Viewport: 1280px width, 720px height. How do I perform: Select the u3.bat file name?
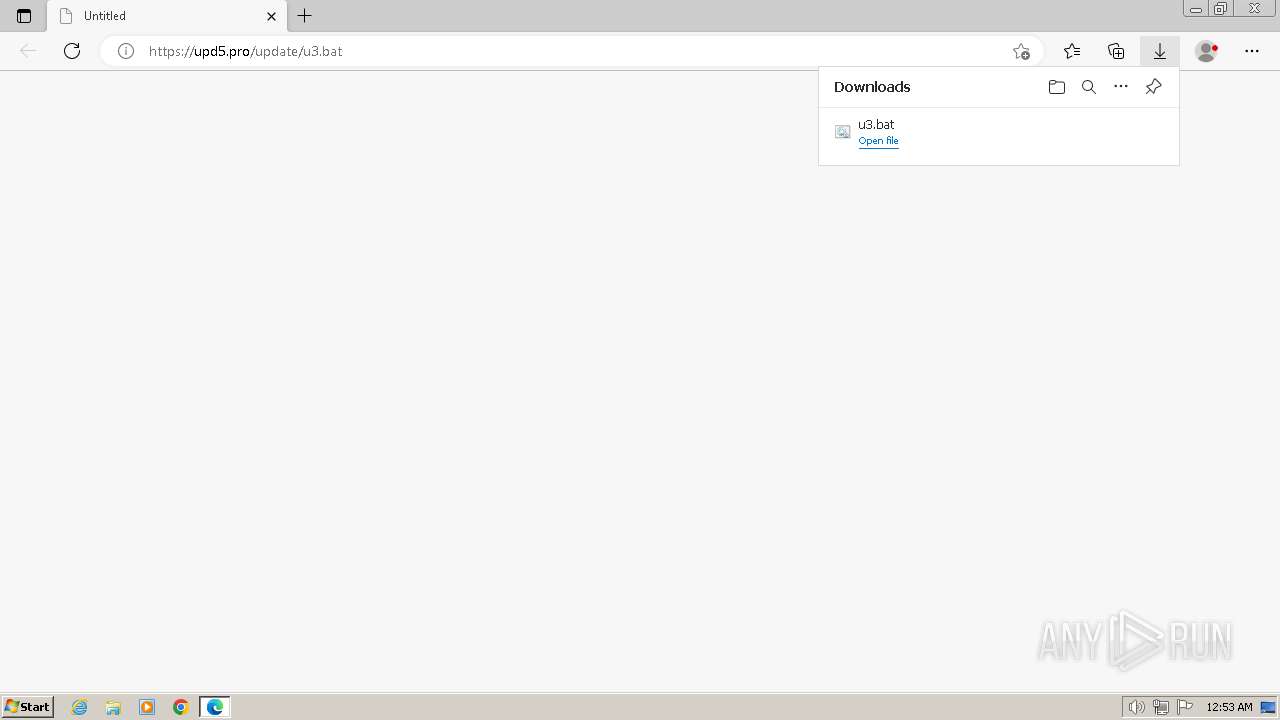coord(876,124)
